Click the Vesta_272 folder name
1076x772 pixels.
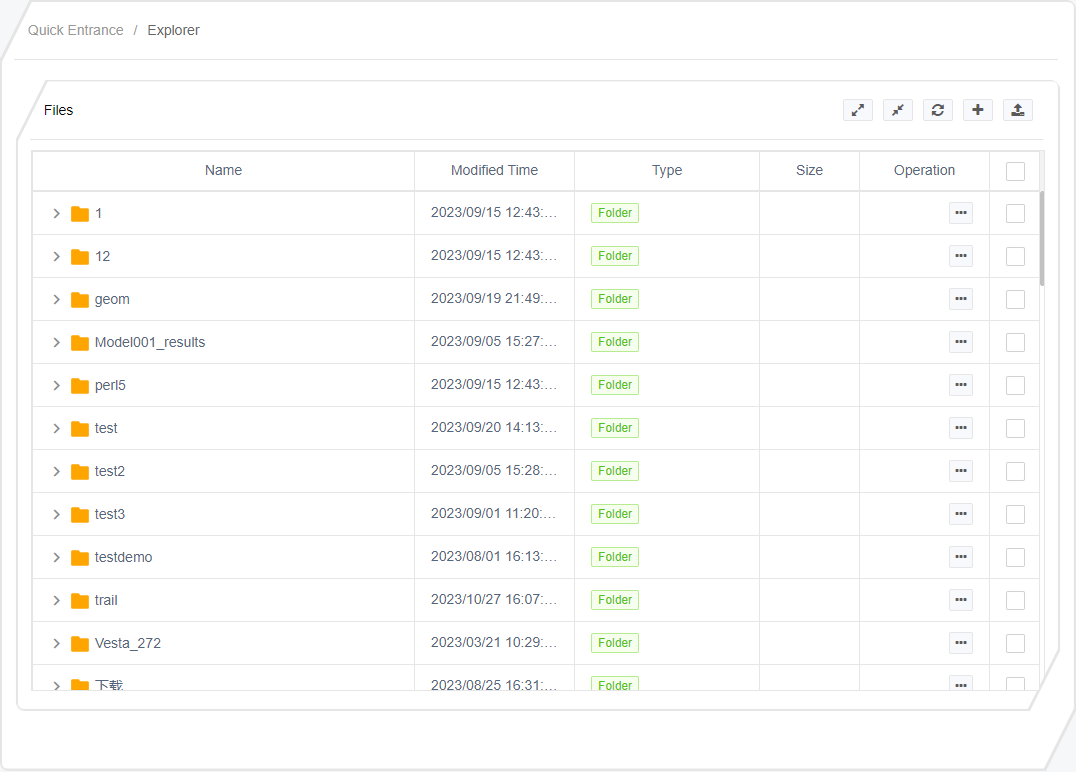[128, 643]
